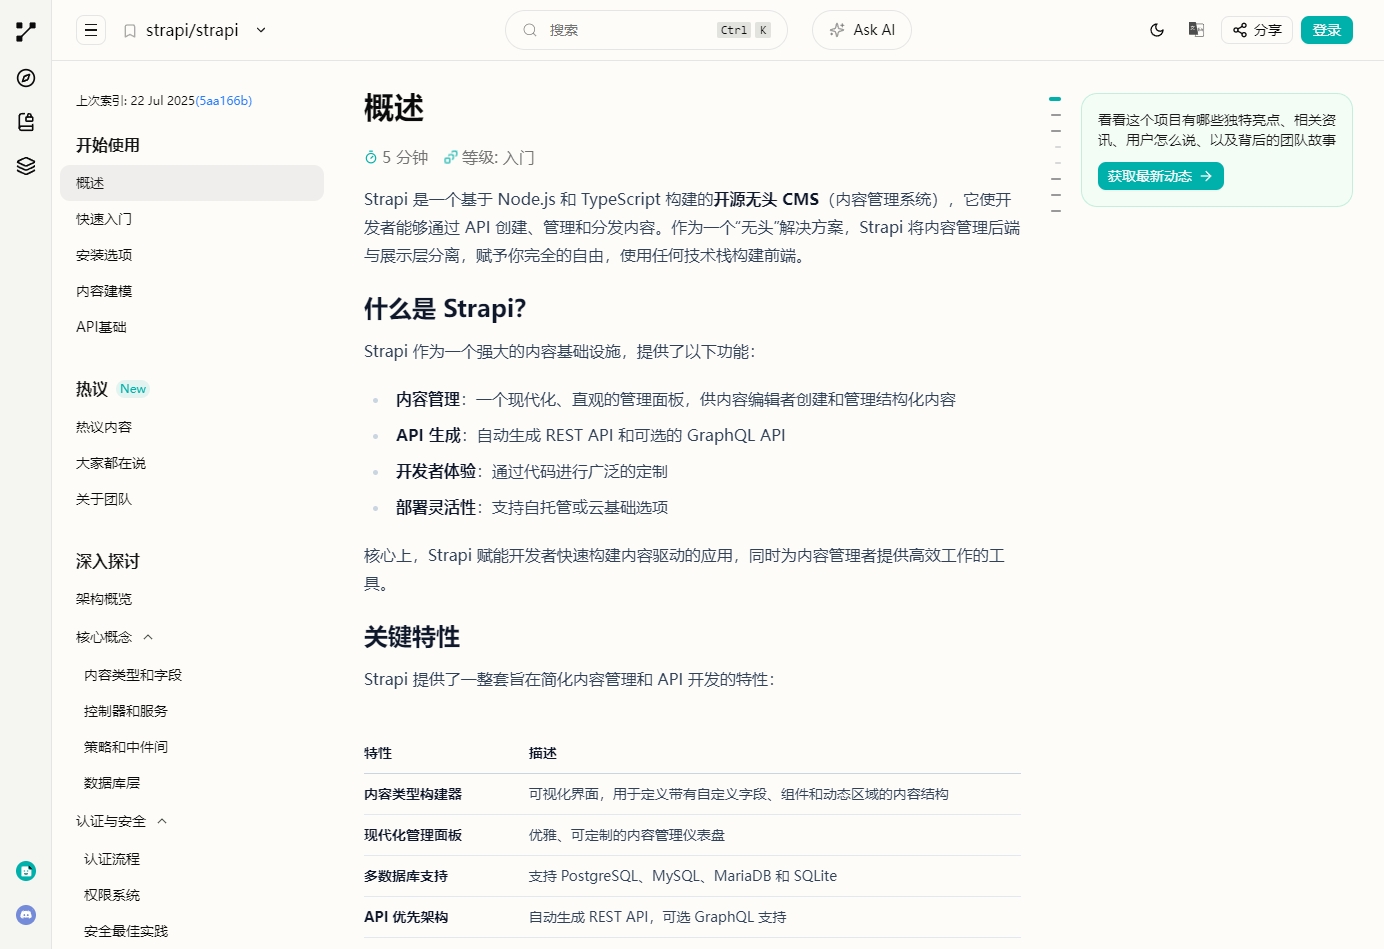
Task: Focus the 搜索 search field
Action: click(646, 30)
